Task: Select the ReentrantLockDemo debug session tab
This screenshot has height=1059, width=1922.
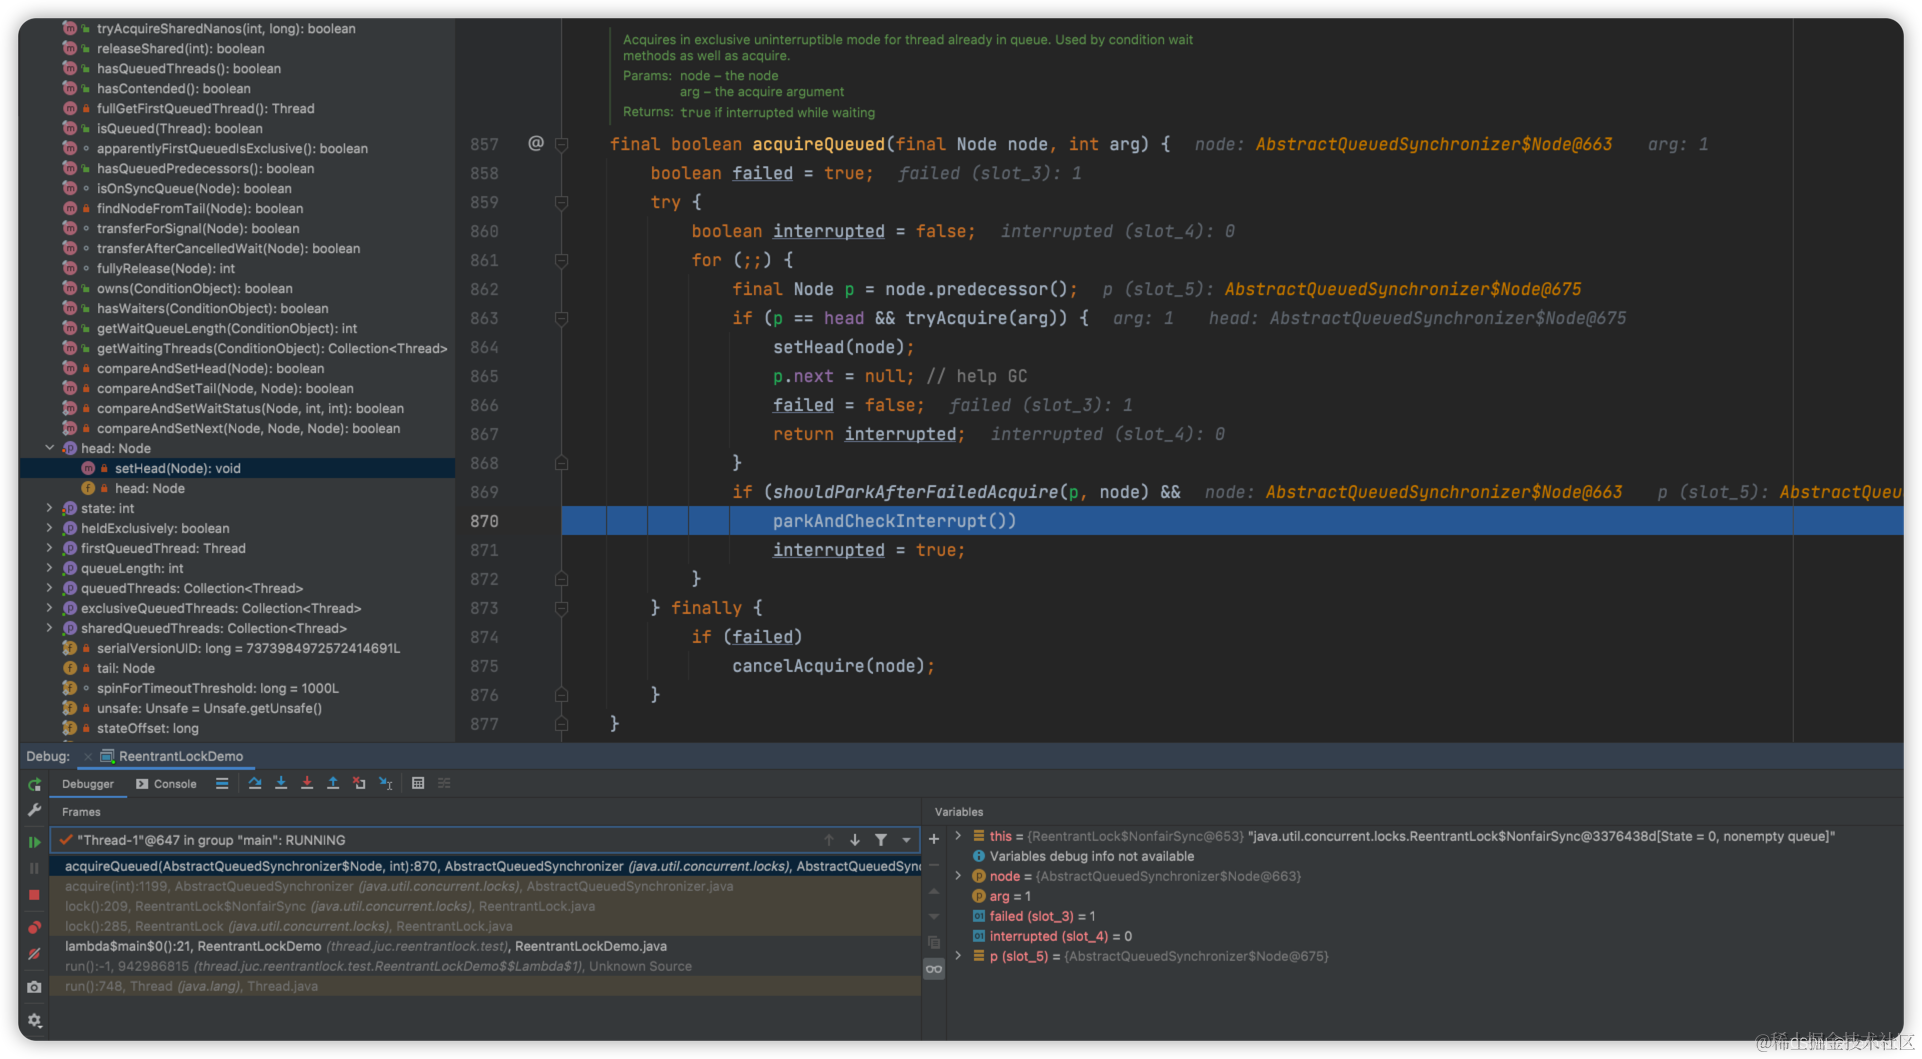Action: [173, 757]
